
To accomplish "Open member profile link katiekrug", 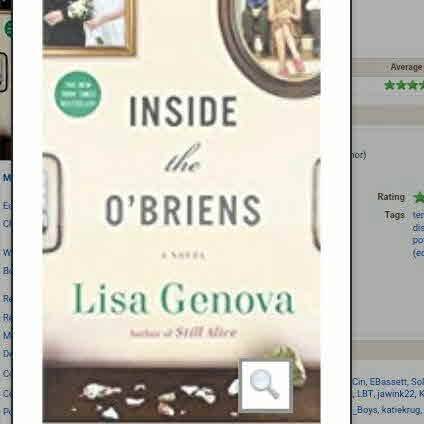I will [x=402, y=410].
